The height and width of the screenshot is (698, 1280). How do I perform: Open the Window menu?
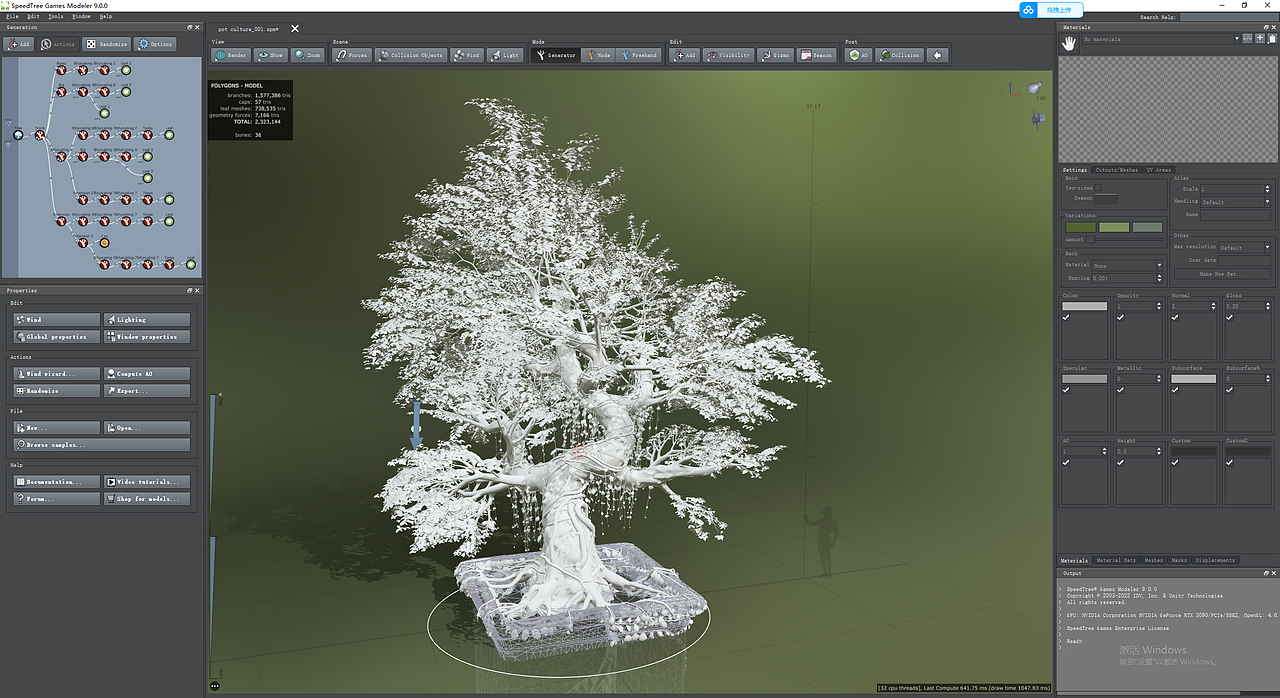coord(81,16)
